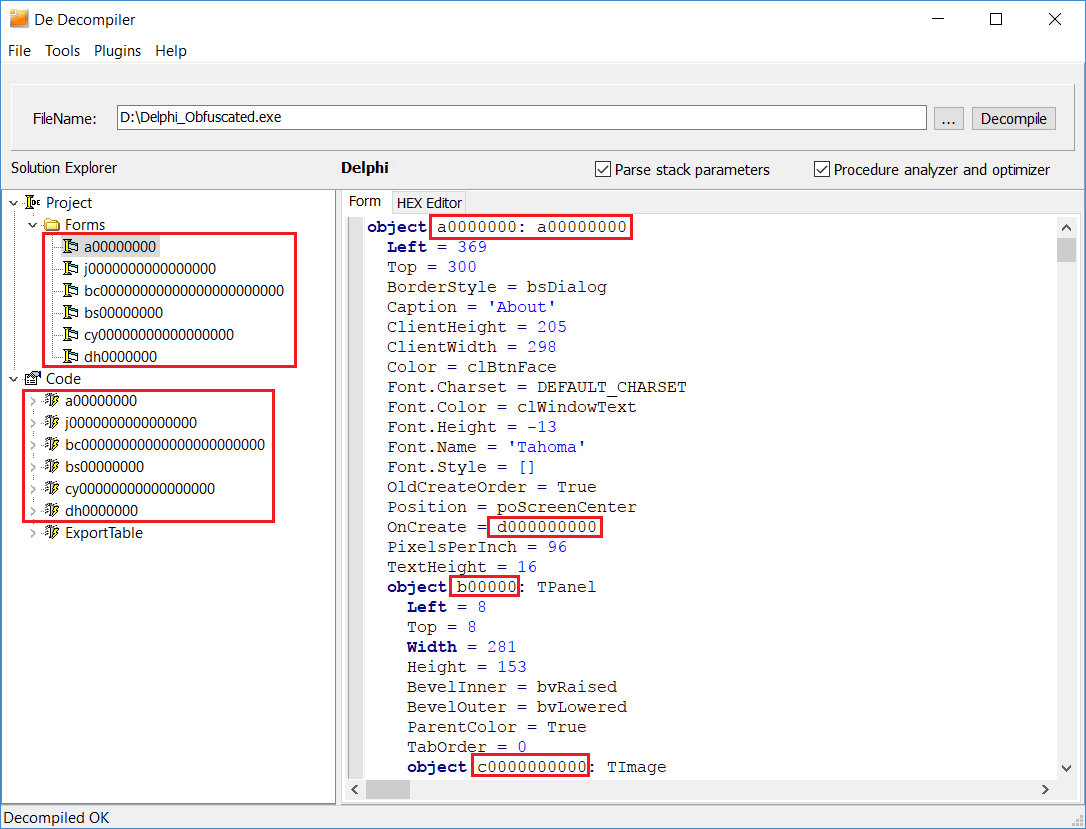Screen dimensions: 1086x829
Task: Click vertical scrollbar up arrow in code view
Action: coord(1067,227)
